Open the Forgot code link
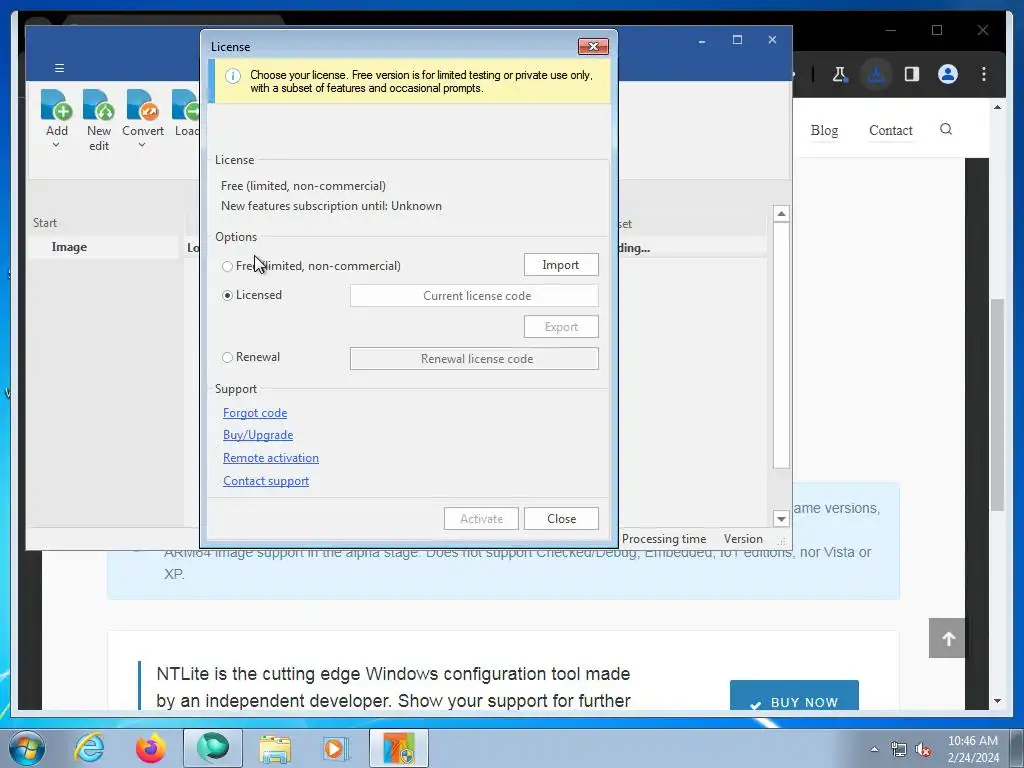 [255, 413]
